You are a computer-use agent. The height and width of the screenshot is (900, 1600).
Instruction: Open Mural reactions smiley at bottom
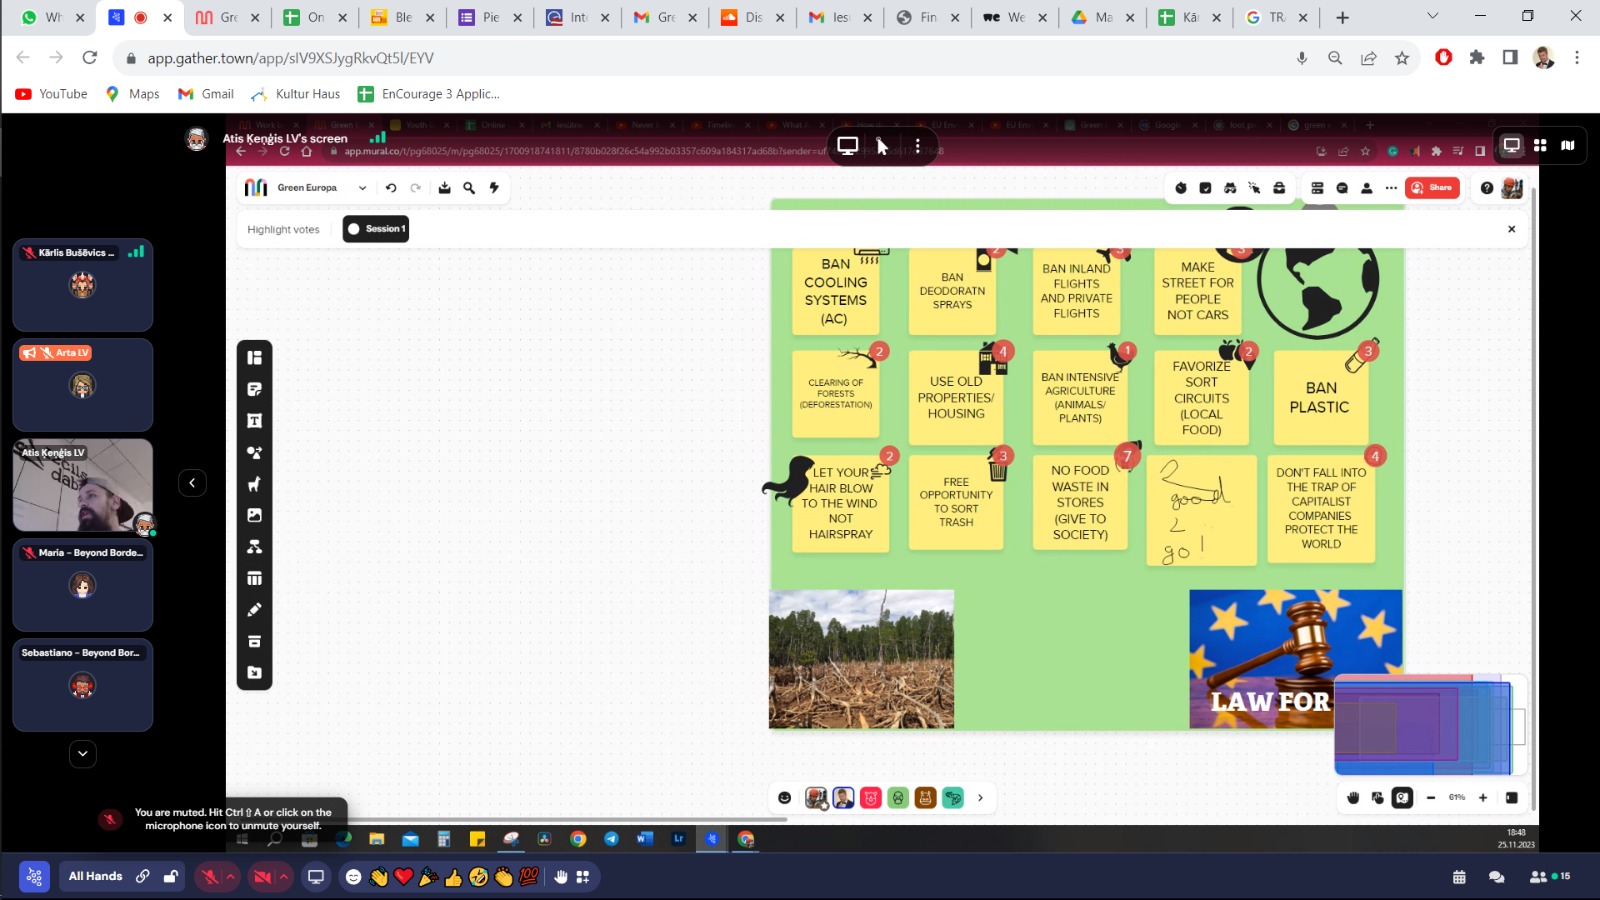pos(785,798)
